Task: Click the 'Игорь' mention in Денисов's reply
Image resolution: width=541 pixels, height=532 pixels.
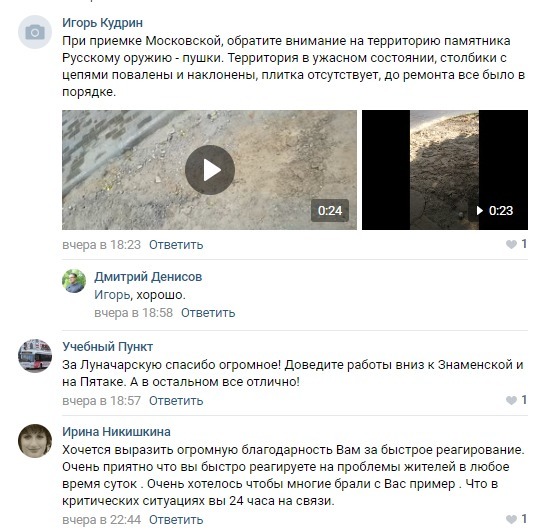Action: click(x=112, y=295)
